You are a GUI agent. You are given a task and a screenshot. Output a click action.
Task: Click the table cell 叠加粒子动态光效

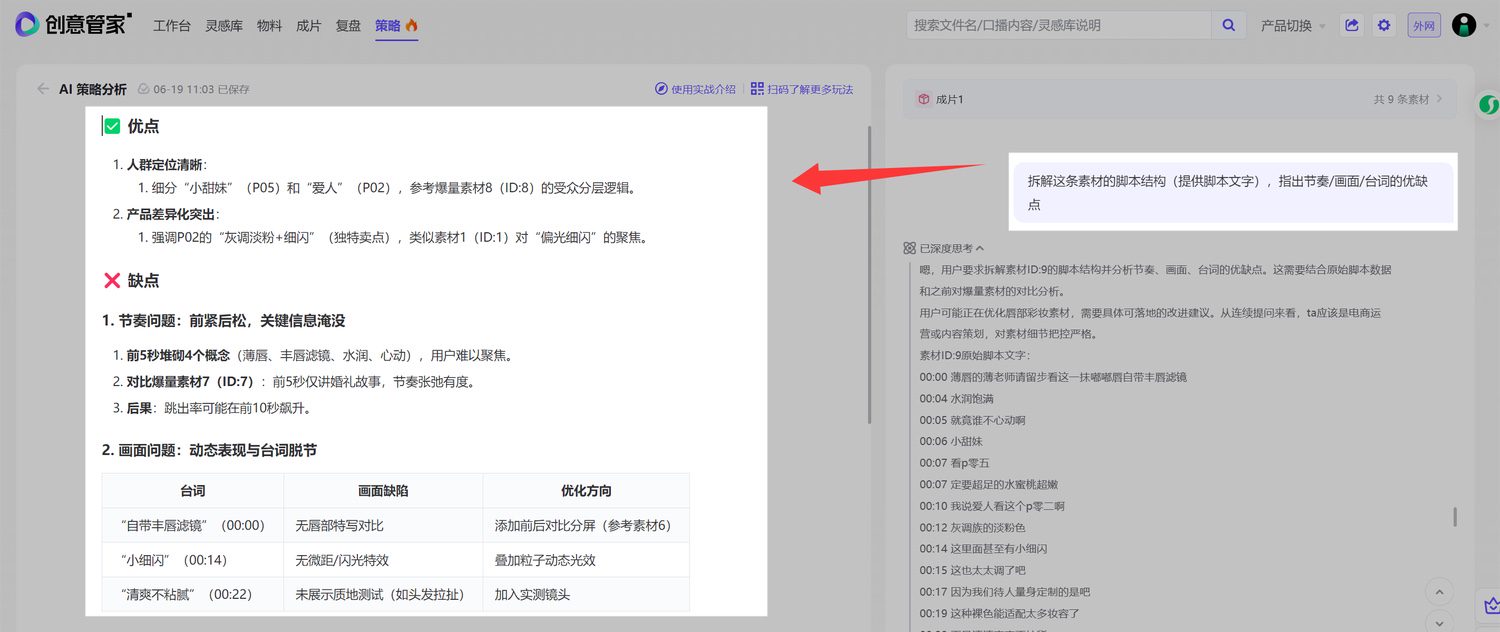click(x=586, y=560)
